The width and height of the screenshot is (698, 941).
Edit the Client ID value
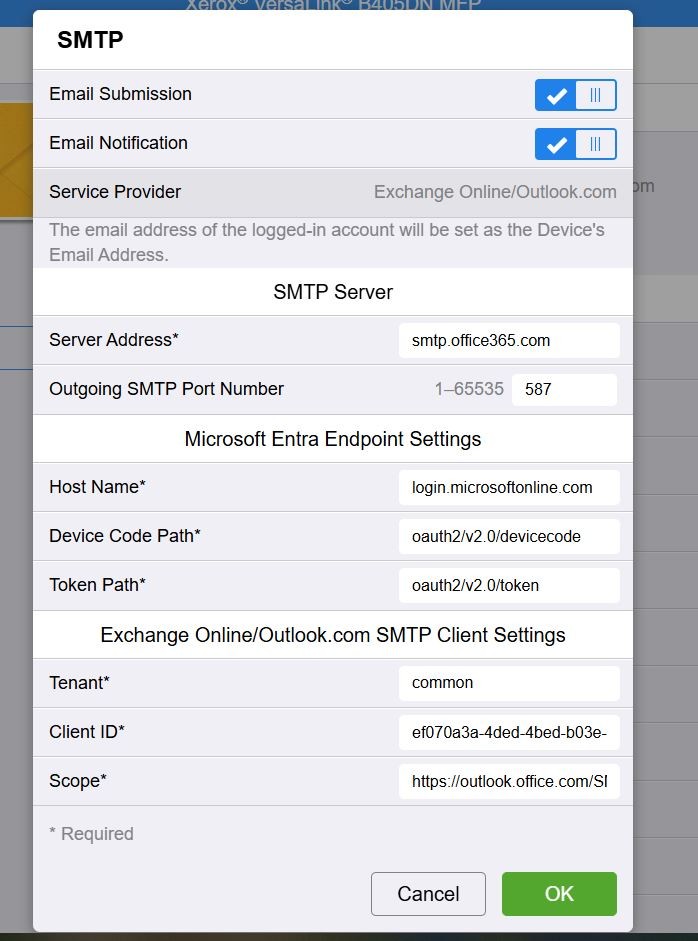[x=508, y=732]
